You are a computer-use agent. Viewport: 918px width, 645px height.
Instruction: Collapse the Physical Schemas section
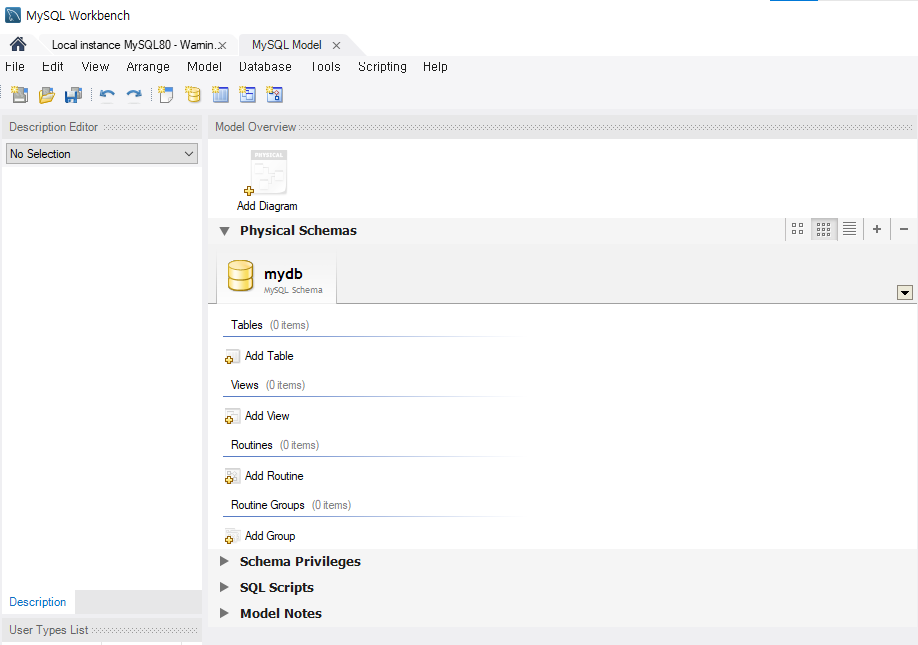pyautogui.click(x=224, y=231)
